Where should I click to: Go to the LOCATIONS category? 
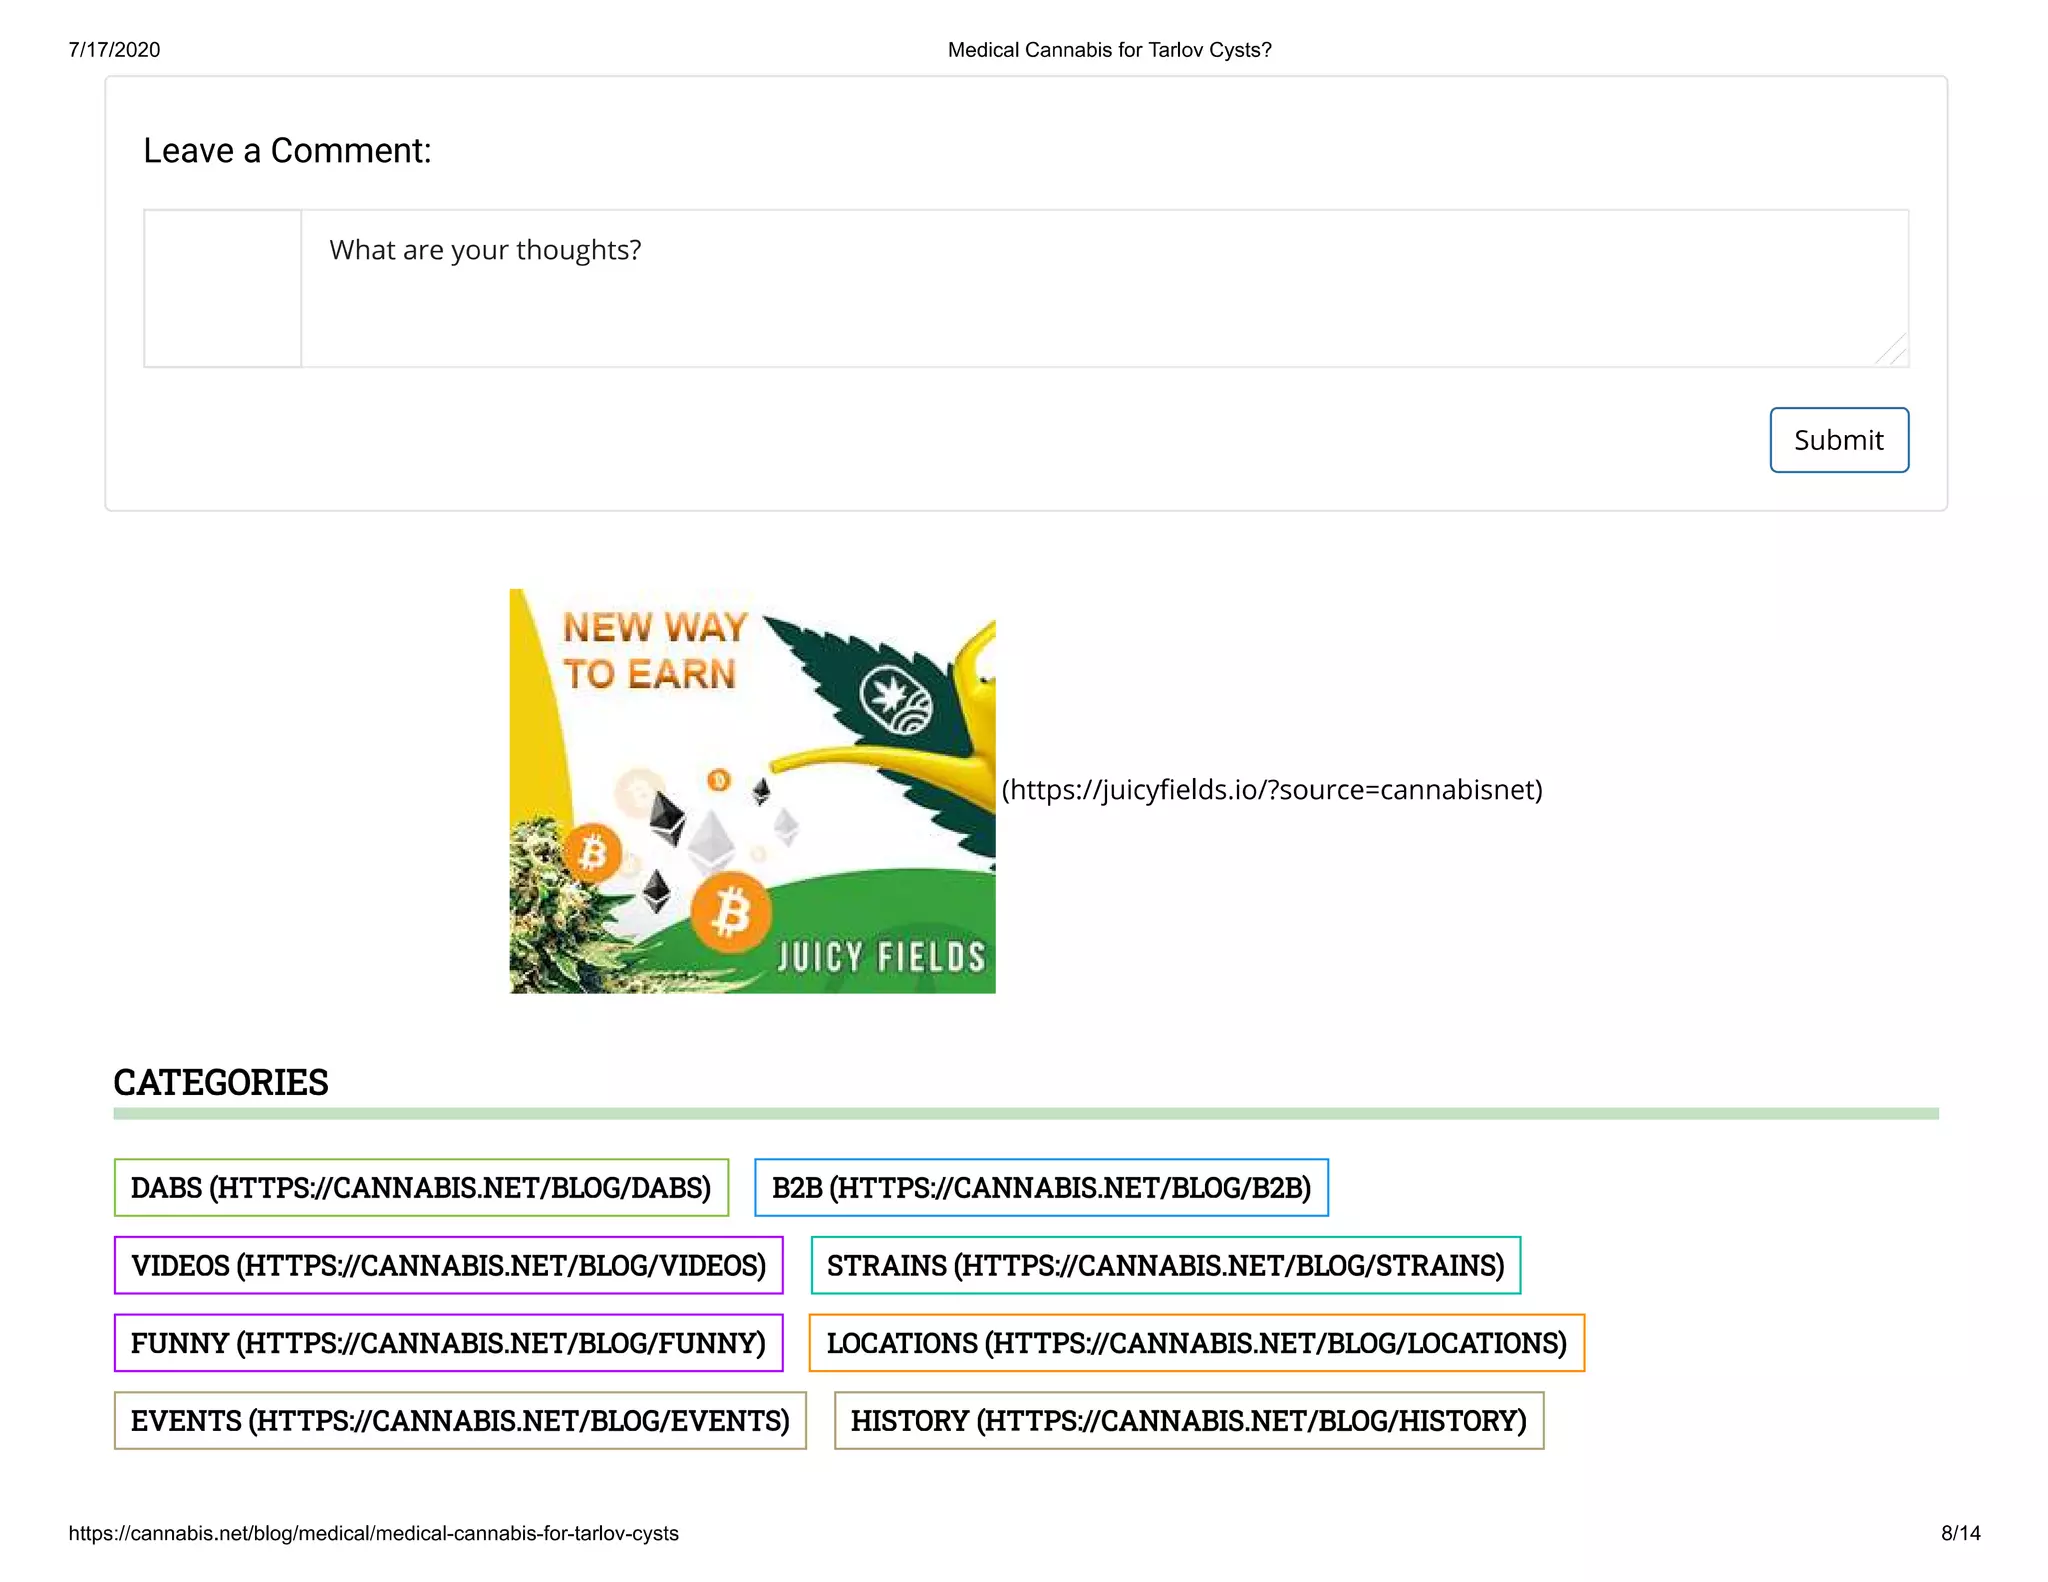pyautogui.click(x=1196, y=1343)
